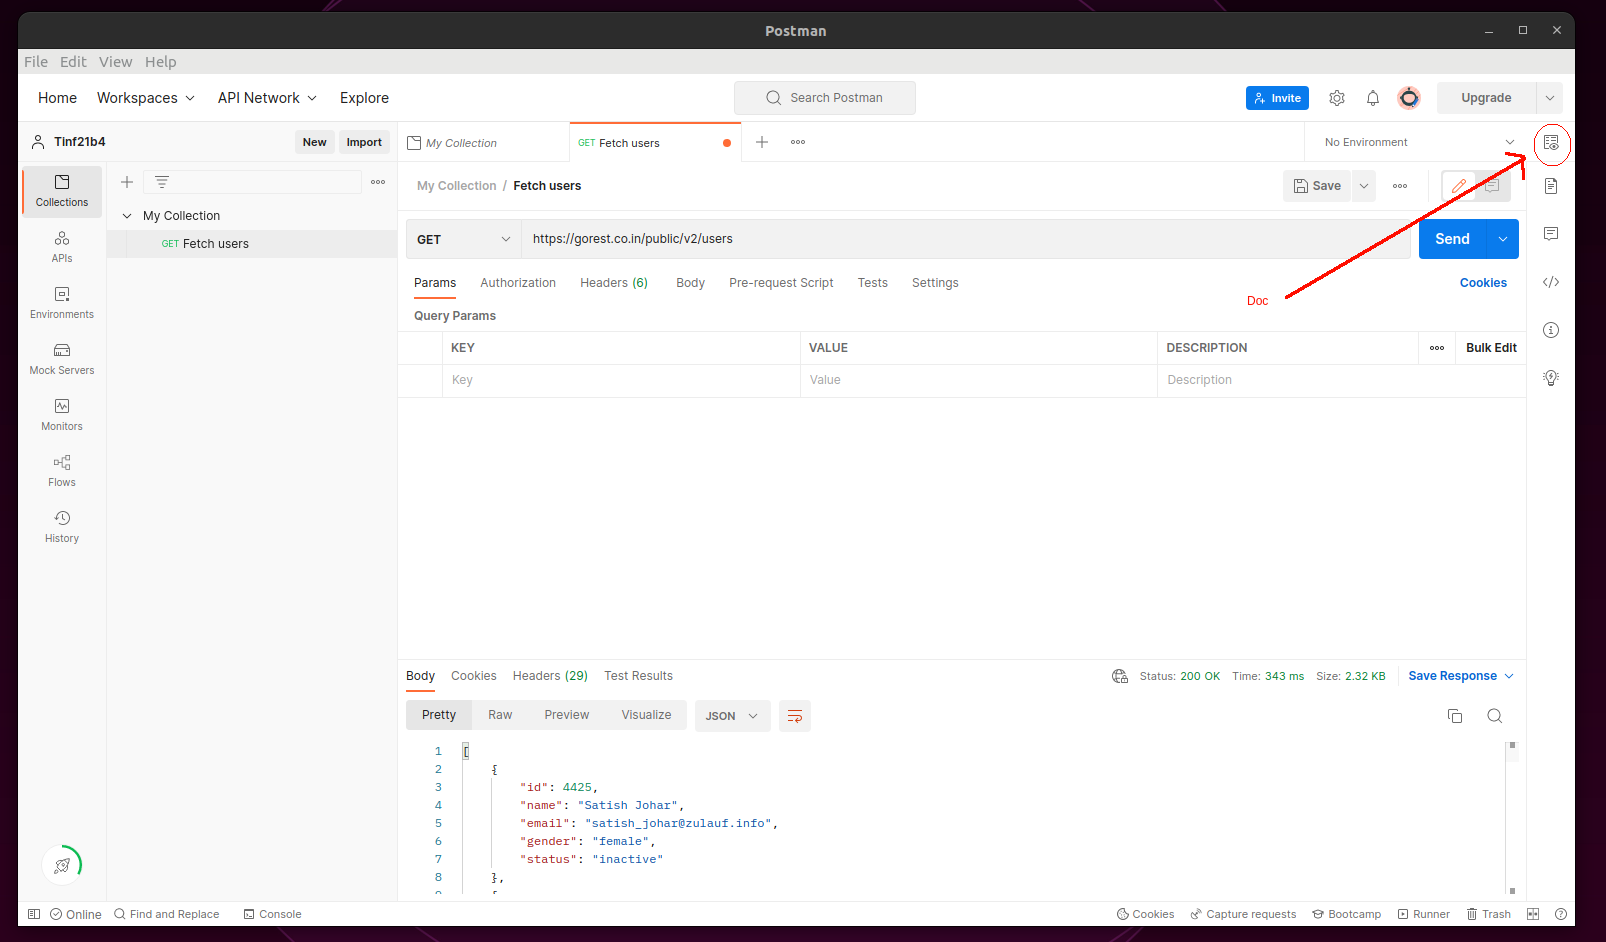Open the settings gear in header
1606x942 pixels.
tap(1337, 98)
